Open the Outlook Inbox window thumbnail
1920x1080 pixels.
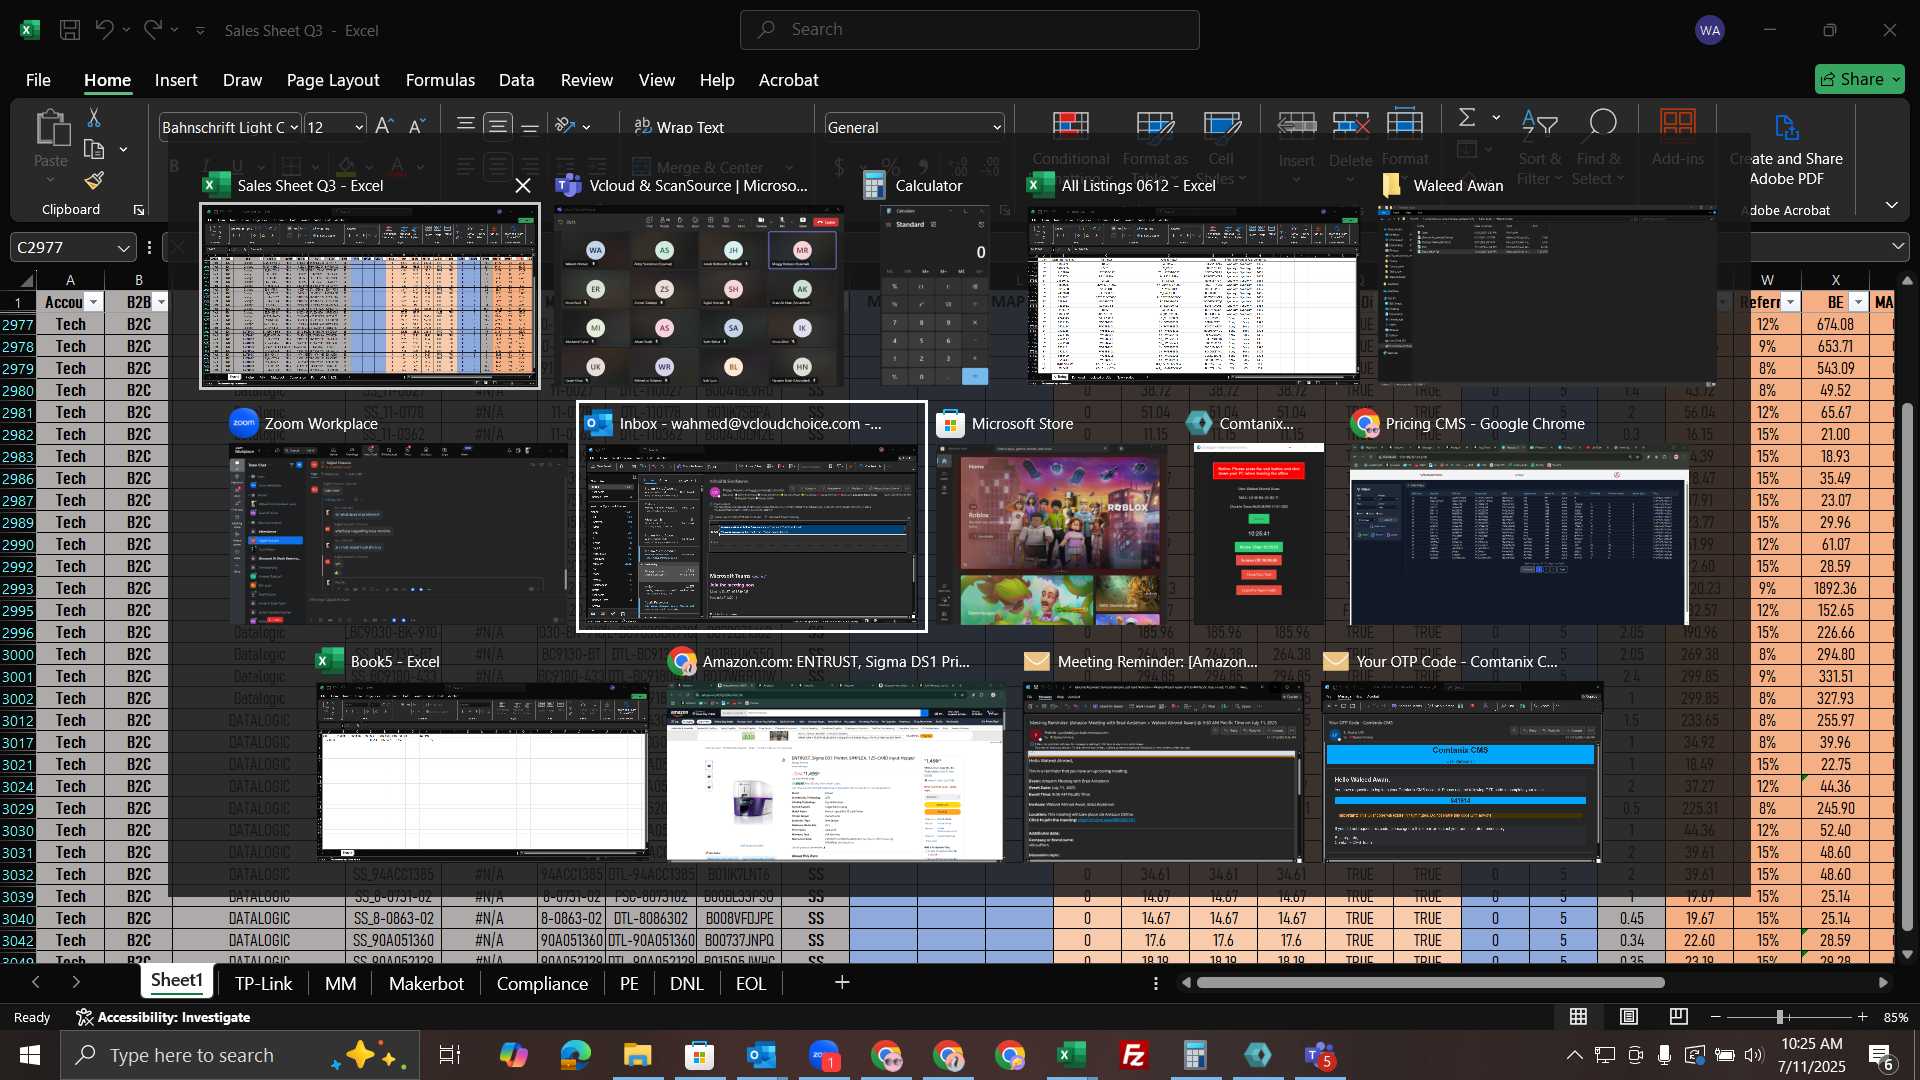pos(752,534)
